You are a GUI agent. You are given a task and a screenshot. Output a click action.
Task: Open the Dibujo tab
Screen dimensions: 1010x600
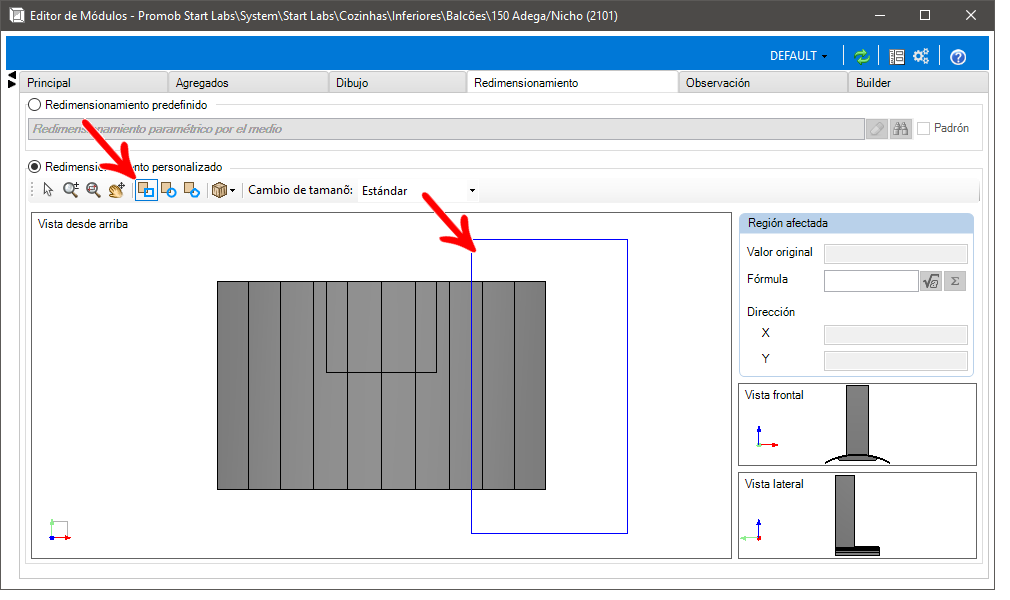[397, 82]
